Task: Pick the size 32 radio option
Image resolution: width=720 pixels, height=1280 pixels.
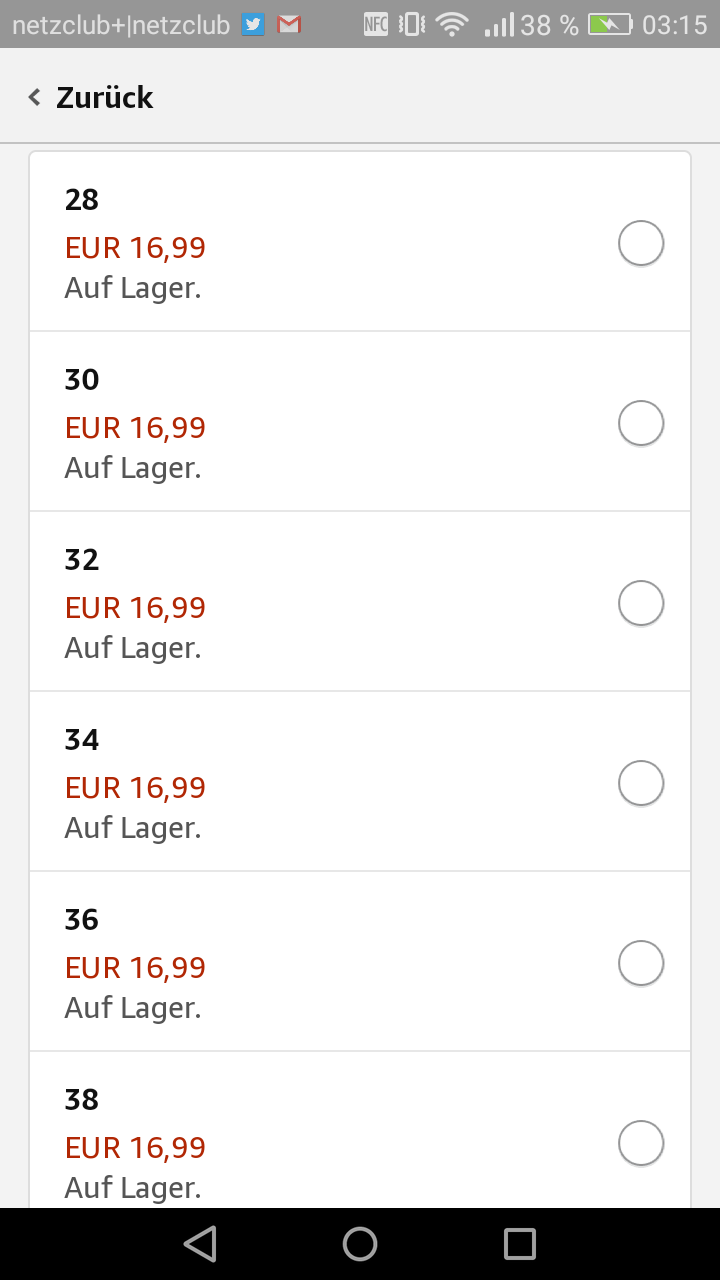Action: click(x=641, y=603)
